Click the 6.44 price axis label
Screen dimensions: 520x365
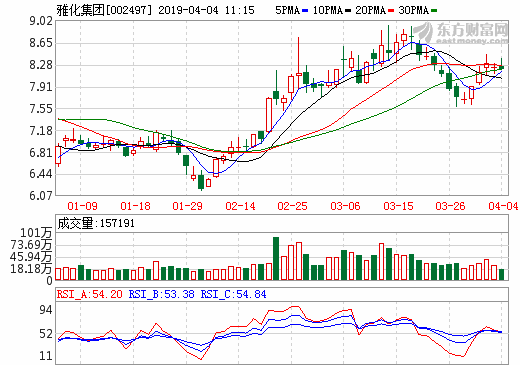[x=41, y=174]
